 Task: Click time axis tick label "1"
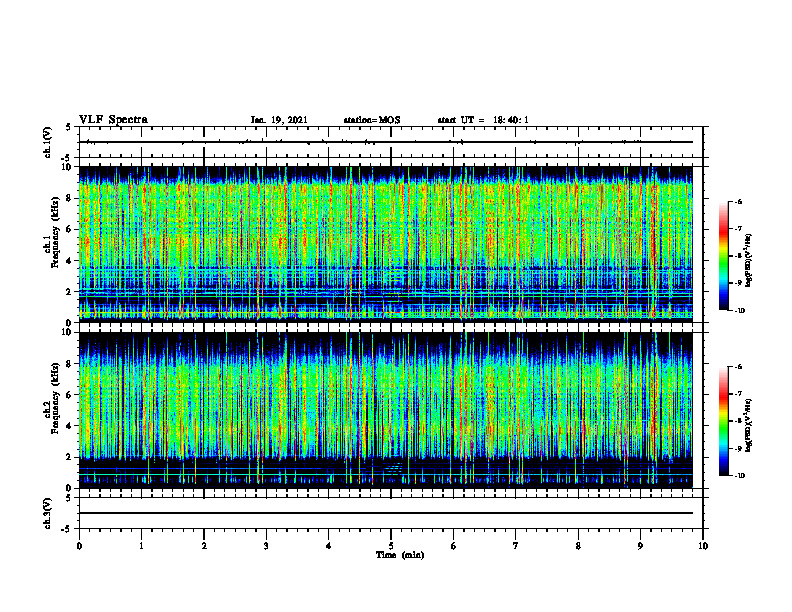click(x=141, y=546)
